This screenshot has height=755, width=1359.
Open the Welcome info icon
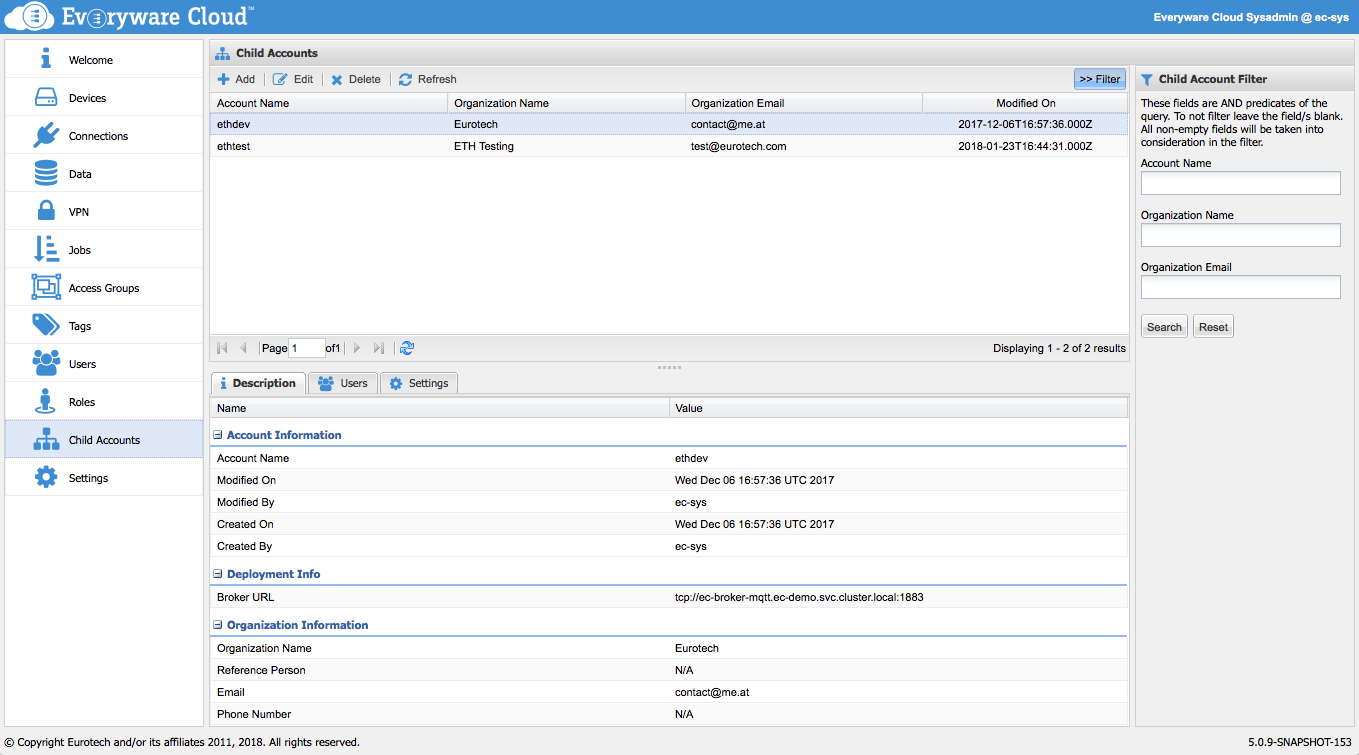pyautogui.click(x=46, y=60)
